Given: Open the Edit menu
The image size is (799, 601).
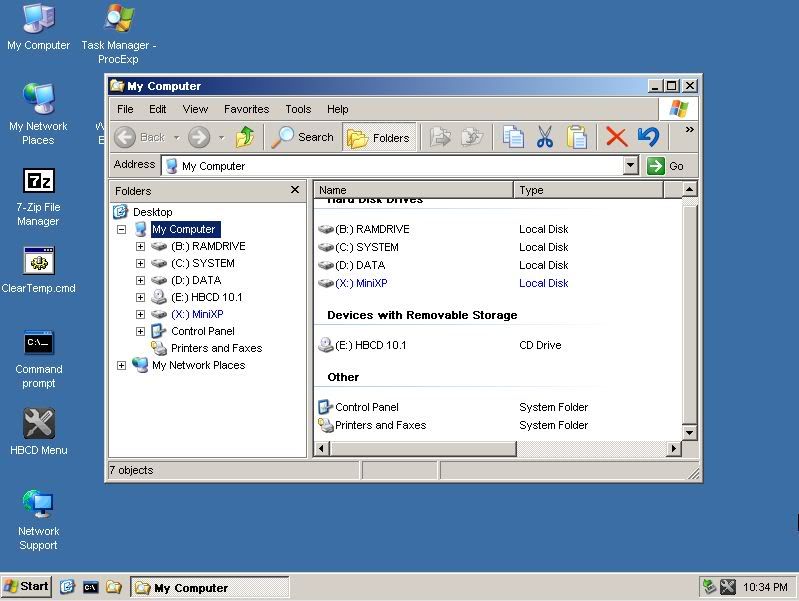Looking at the screenshot, I should click(157, 109).
